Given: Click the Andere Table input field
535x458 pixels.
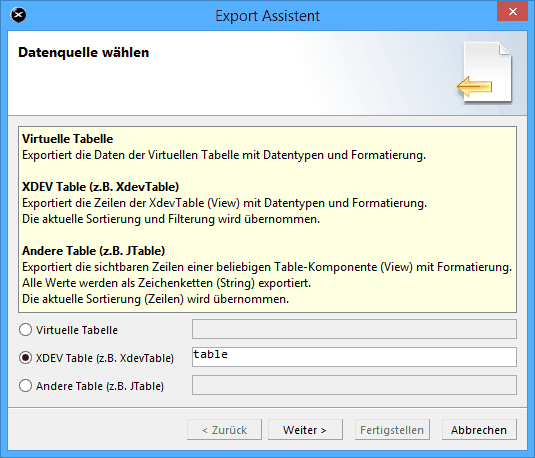Looking at the screenshot, I should (x=354, y=385).
